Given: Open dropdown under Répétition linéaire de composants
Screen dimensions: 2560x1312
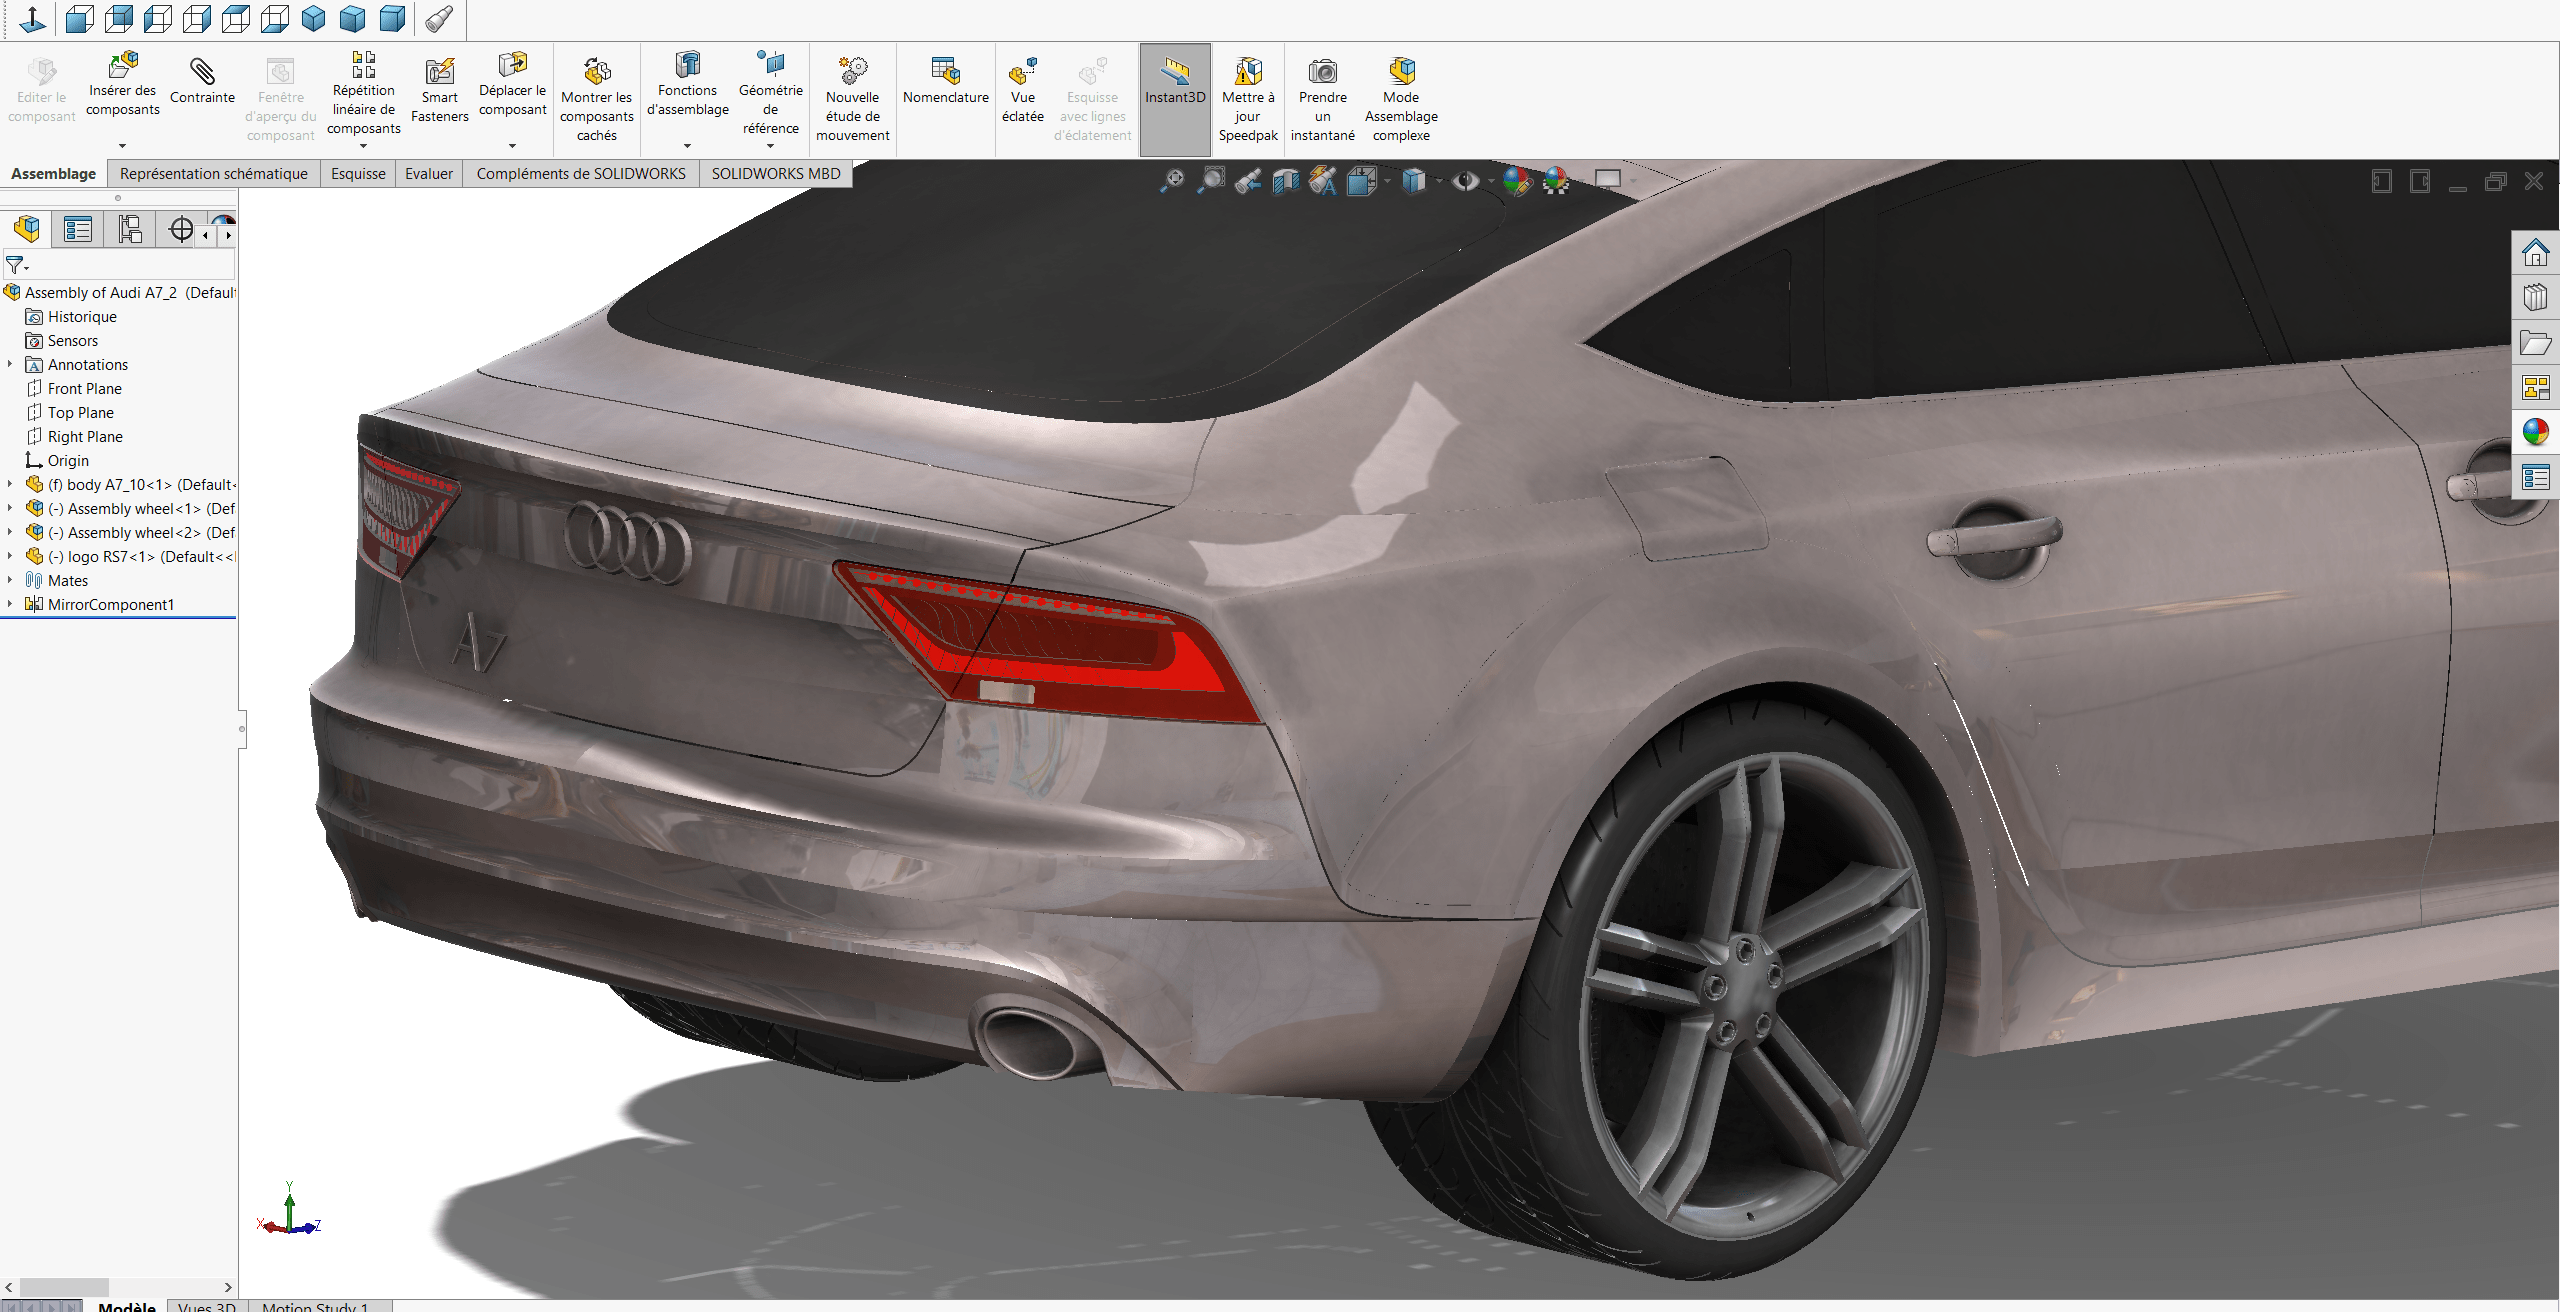Looking at the screenshot, I should [x=363, y=146].
